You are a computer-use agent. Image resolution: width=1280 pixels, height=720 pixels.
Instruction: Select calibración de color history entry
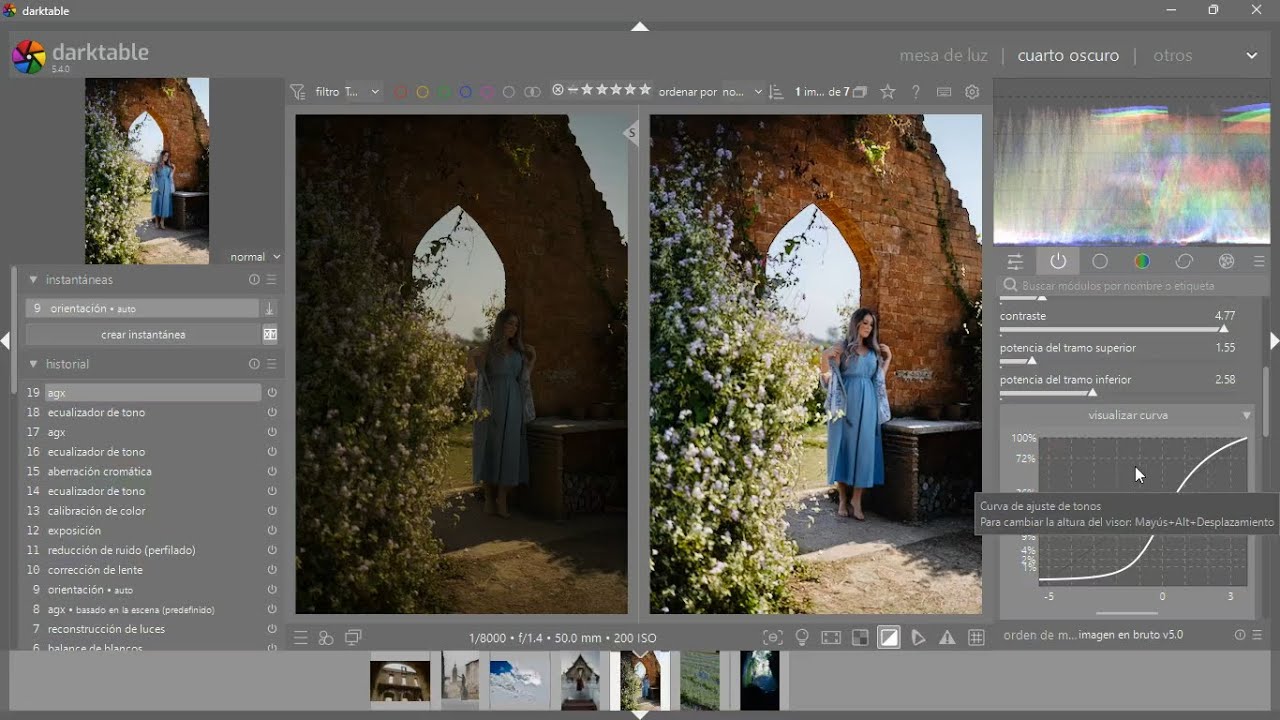point(97,511)
